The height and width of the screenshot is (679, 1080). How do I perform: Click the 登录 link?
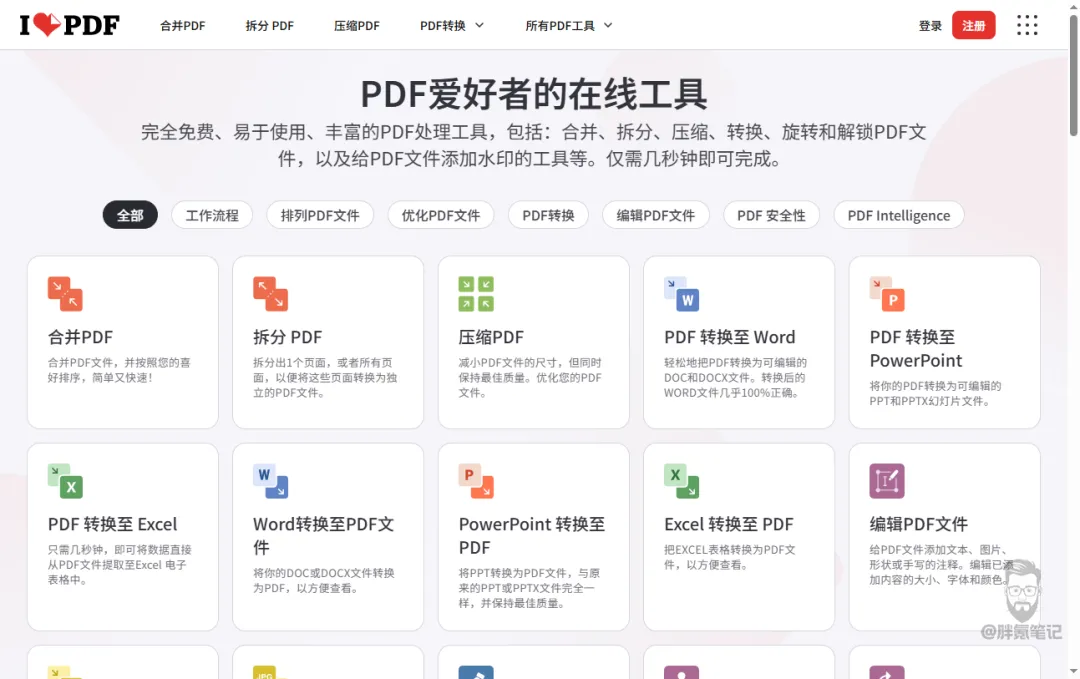pos(930,25)
